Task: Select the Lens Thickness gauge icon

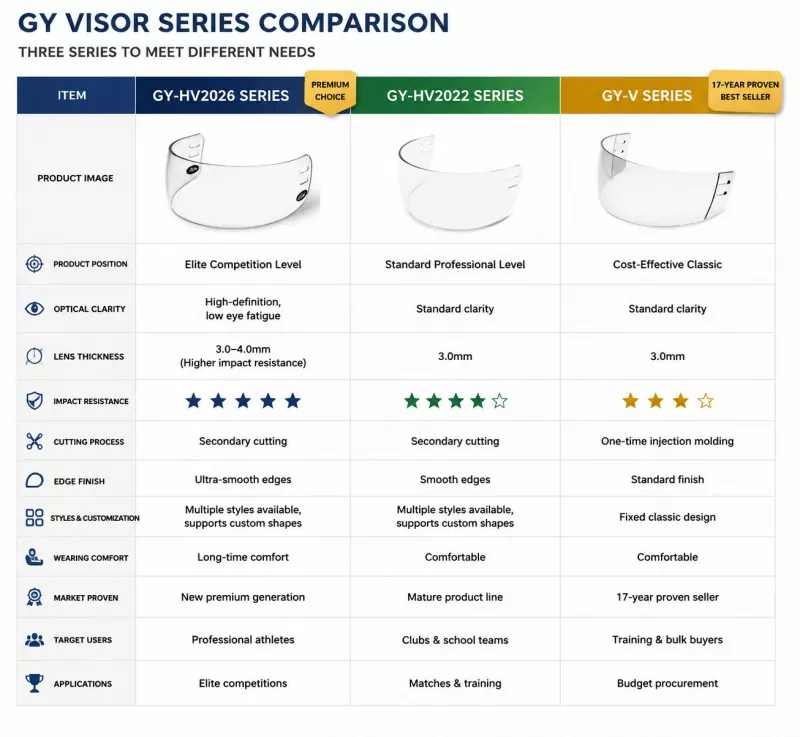Action: coord(34,356)
